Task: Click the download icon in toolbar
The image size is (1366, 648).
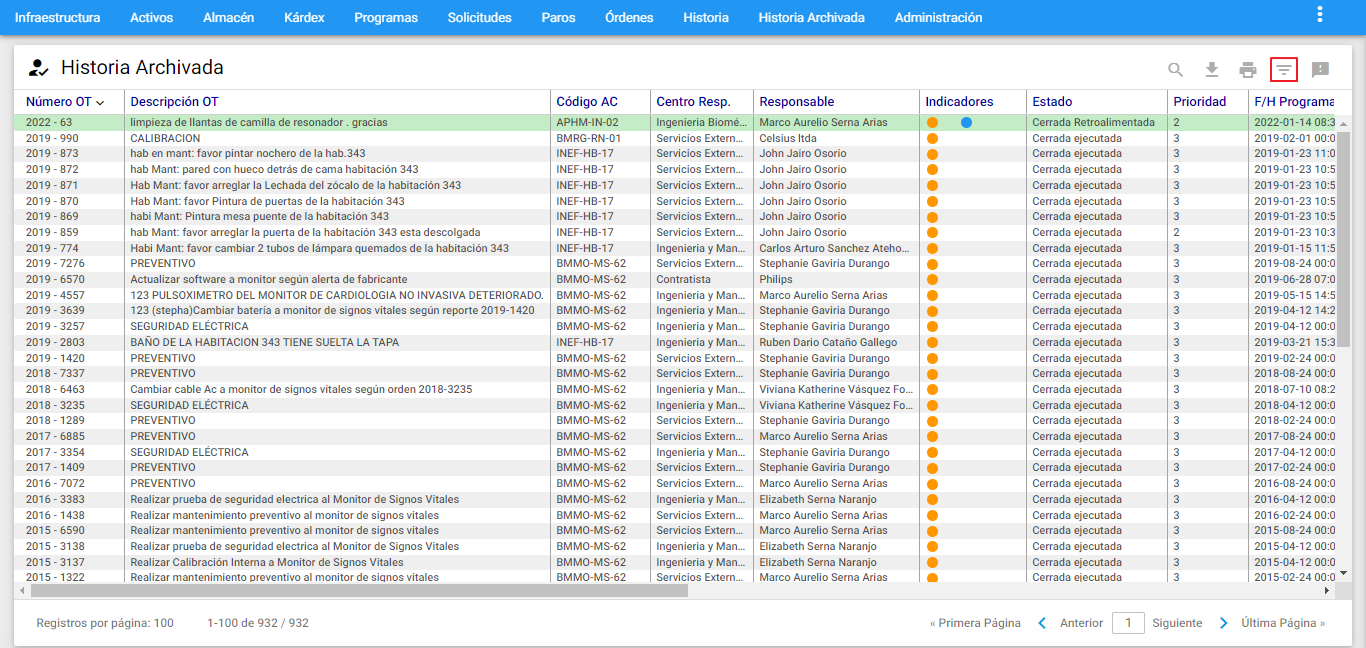Action: click(x=1212, y=69)
